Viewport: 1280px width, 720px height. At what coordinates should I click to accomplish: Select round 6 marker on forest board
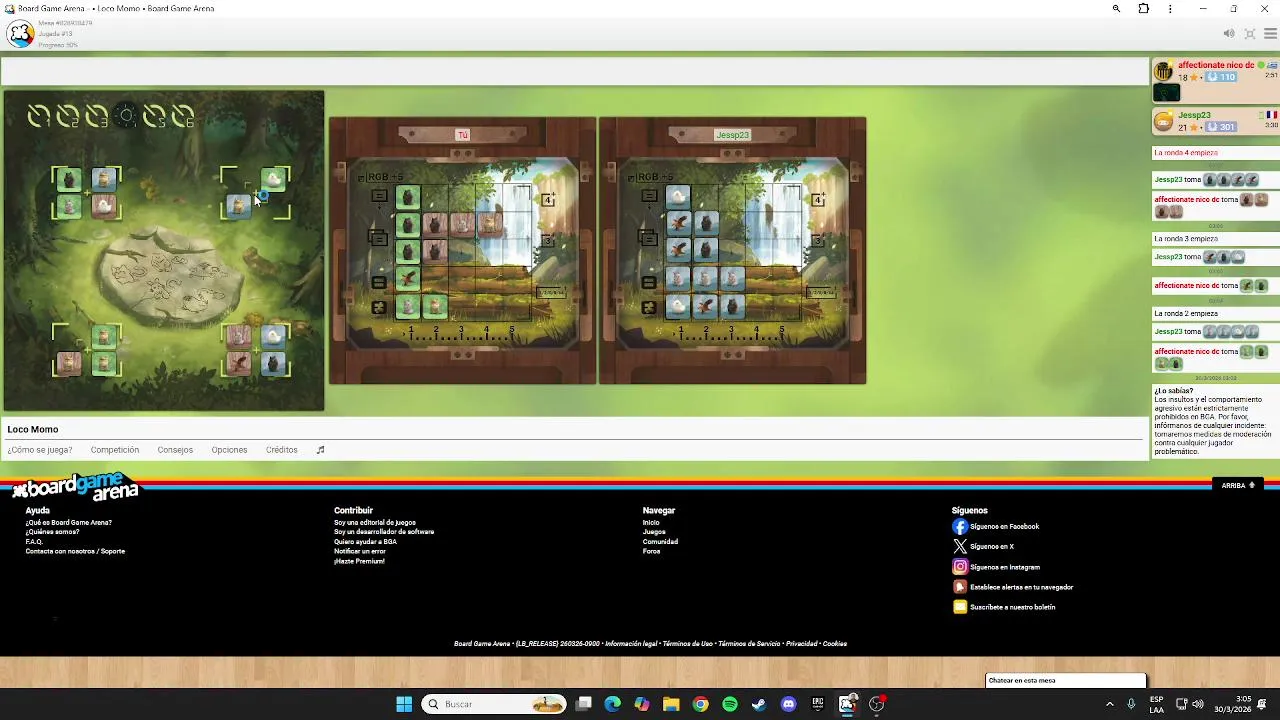coord(183,117)
